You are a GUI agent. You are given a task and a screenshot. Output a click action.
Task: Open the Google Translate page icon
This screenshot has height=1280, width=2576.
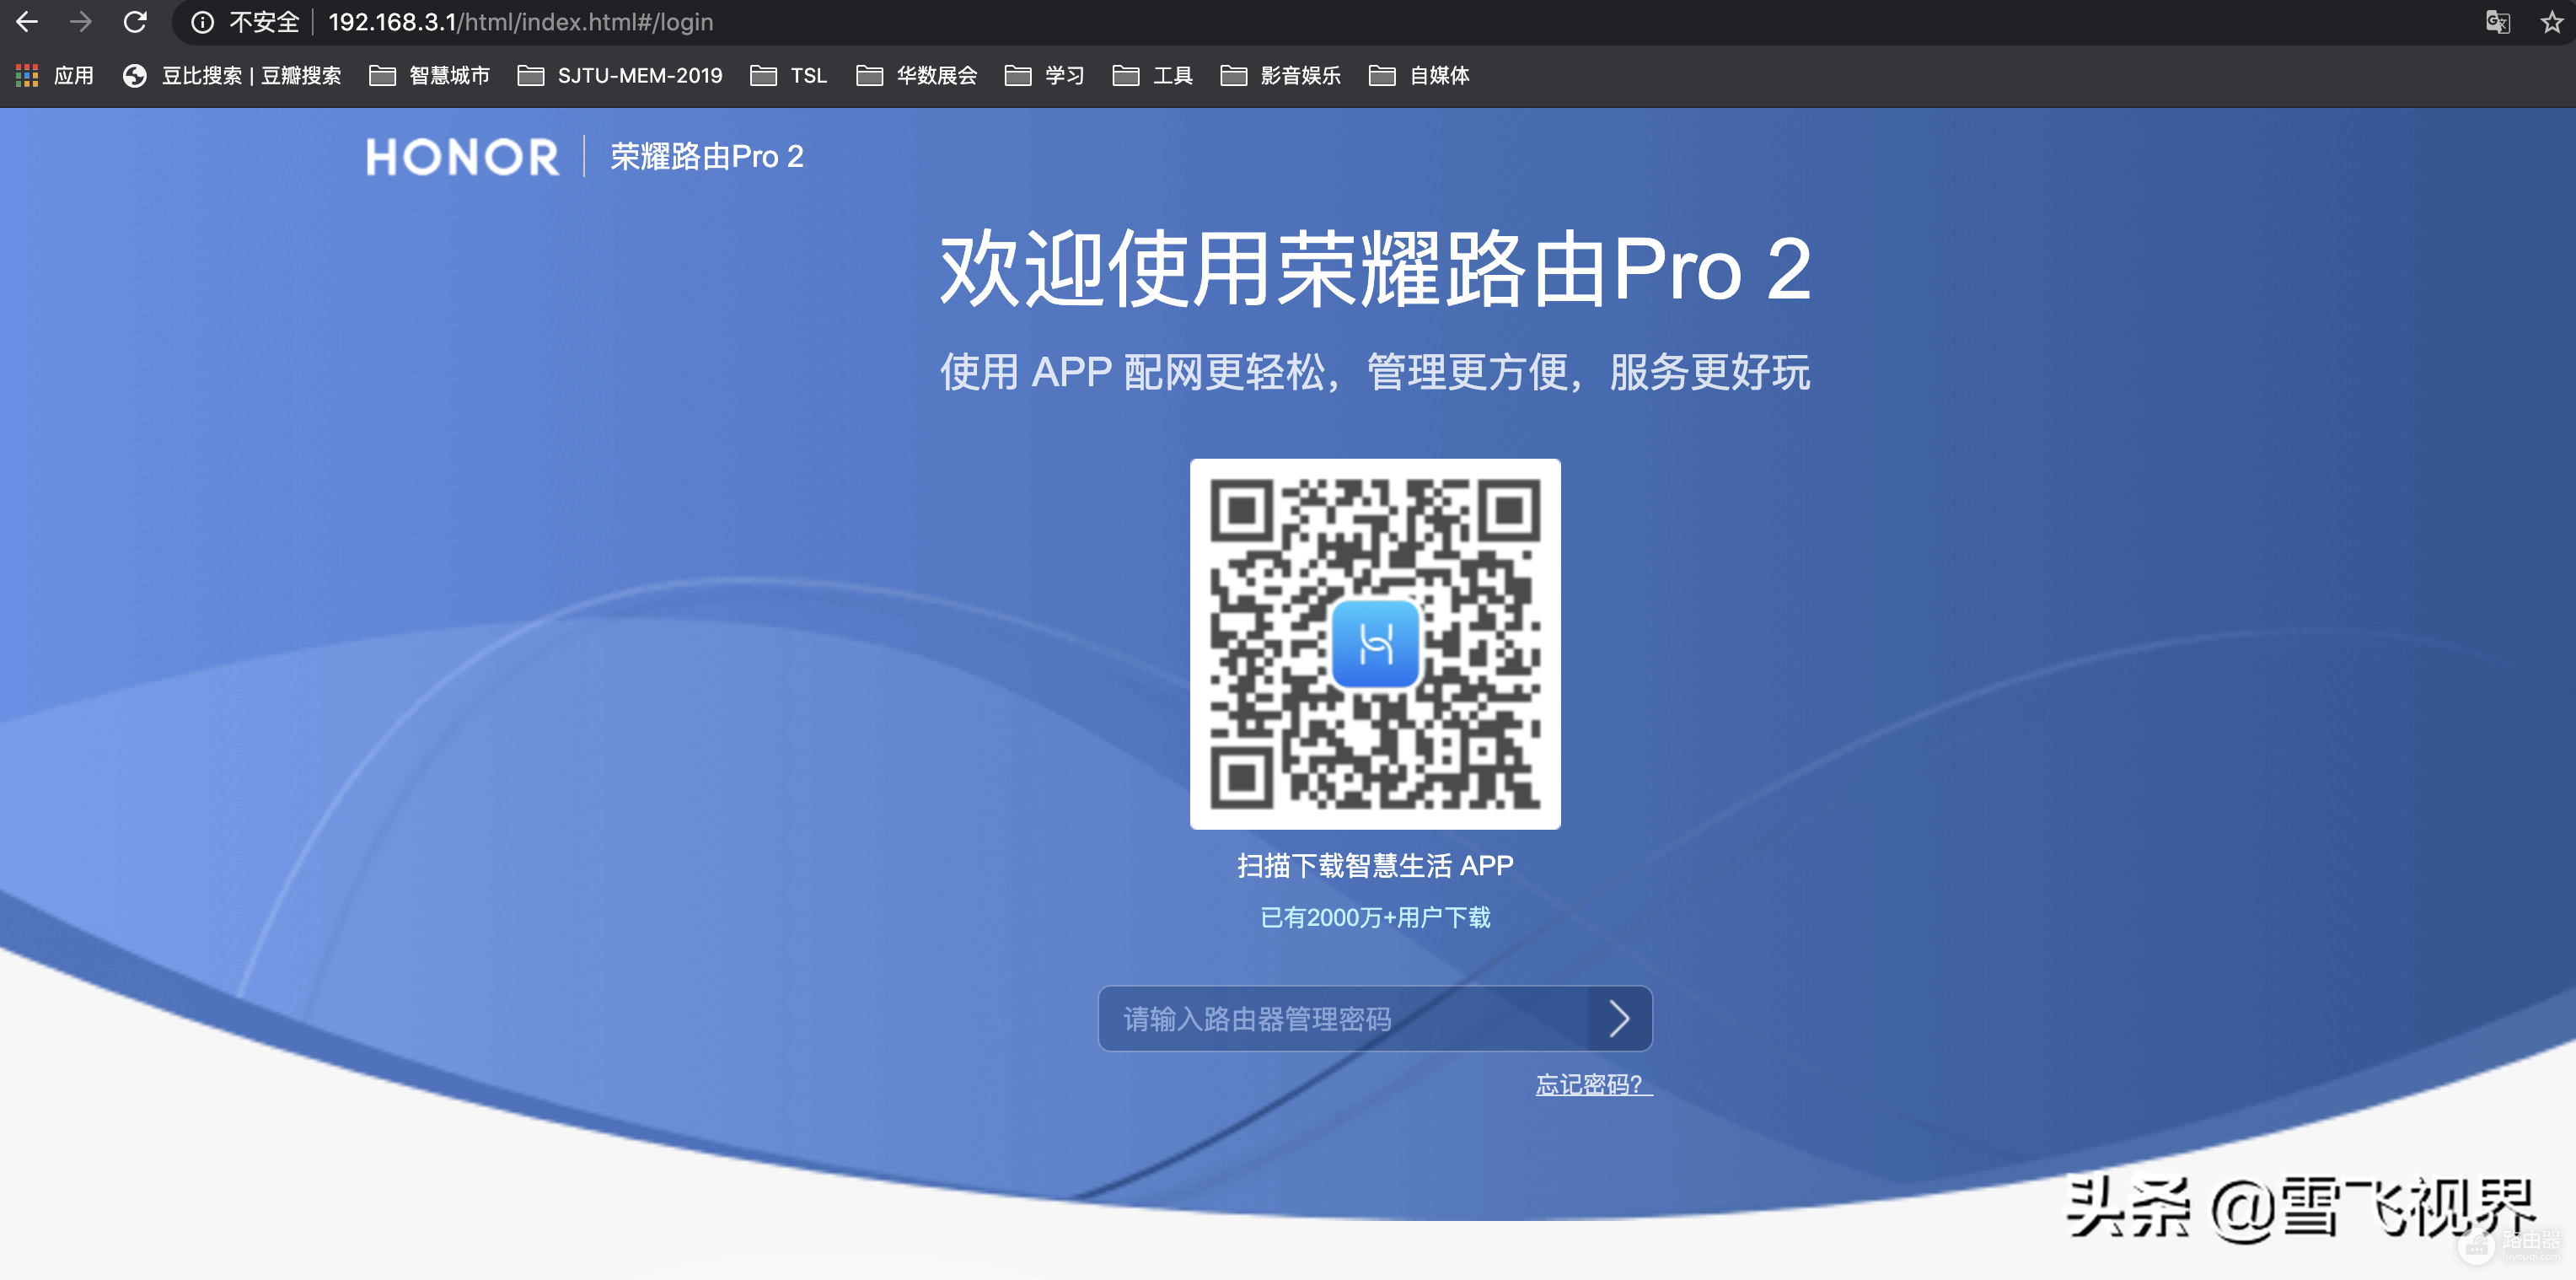click(2497, 22)
